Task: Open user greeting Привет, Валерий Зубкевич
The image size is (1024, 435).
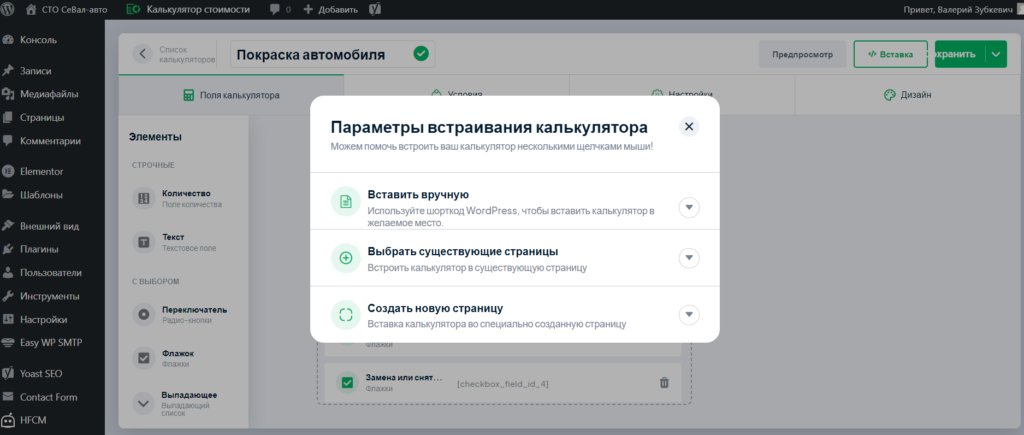Action: coord(959,10)
